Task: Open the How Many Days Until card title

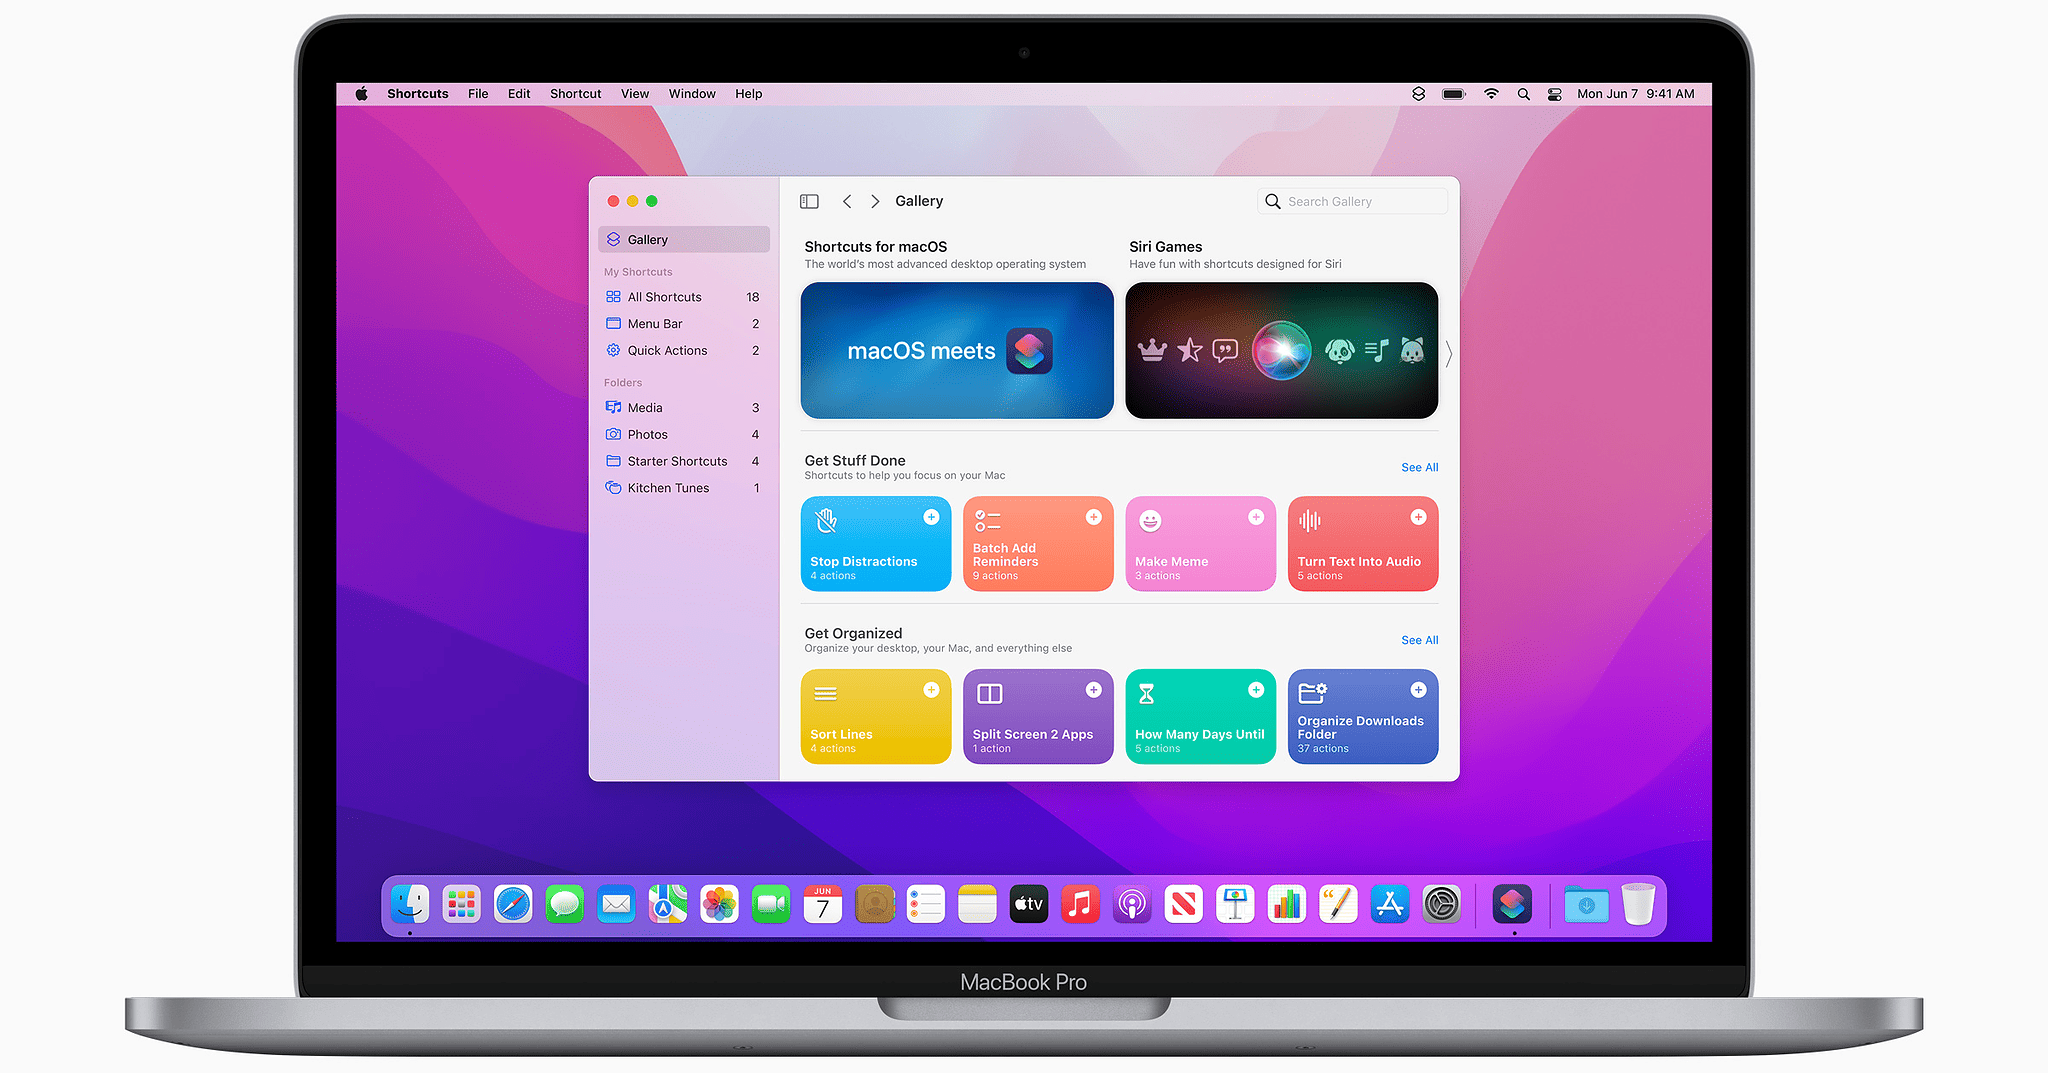Action: [1199, 734]
